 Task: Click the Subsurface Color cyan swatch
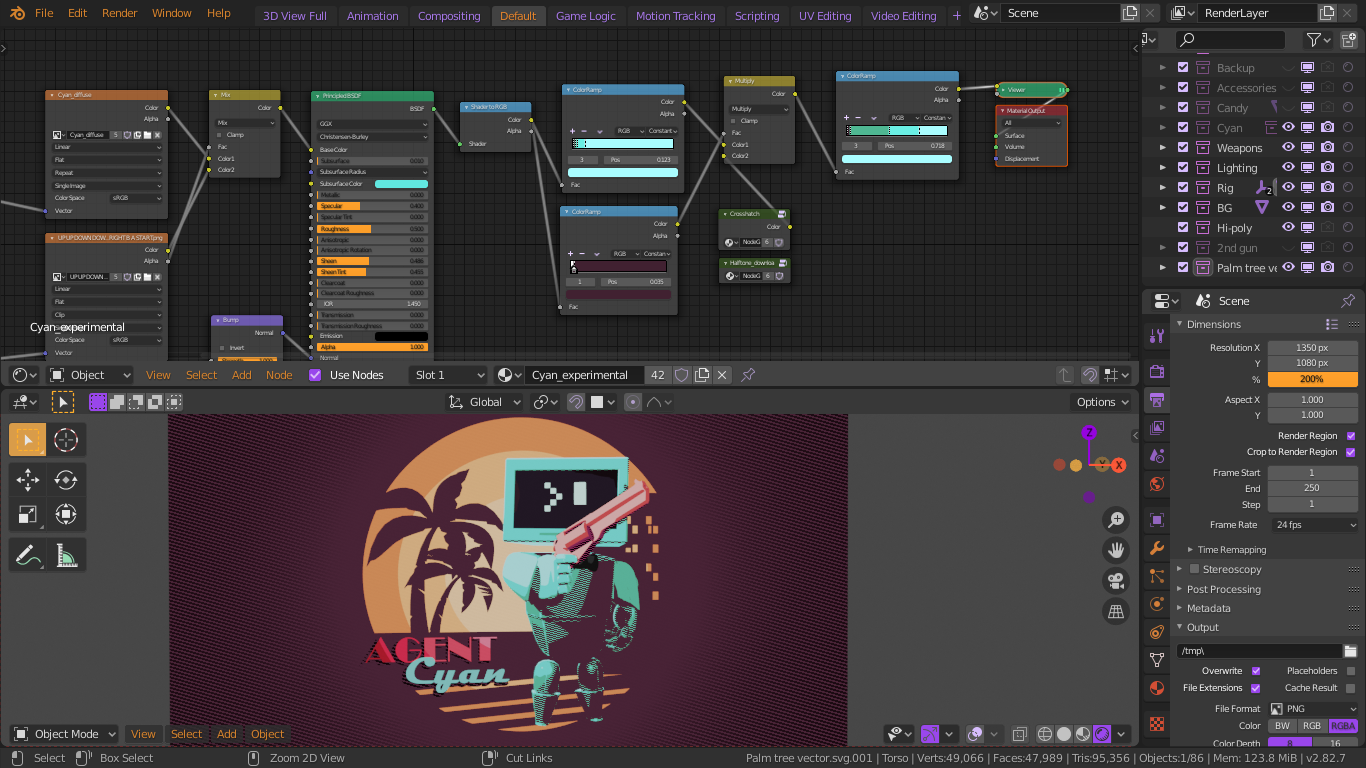401,184
